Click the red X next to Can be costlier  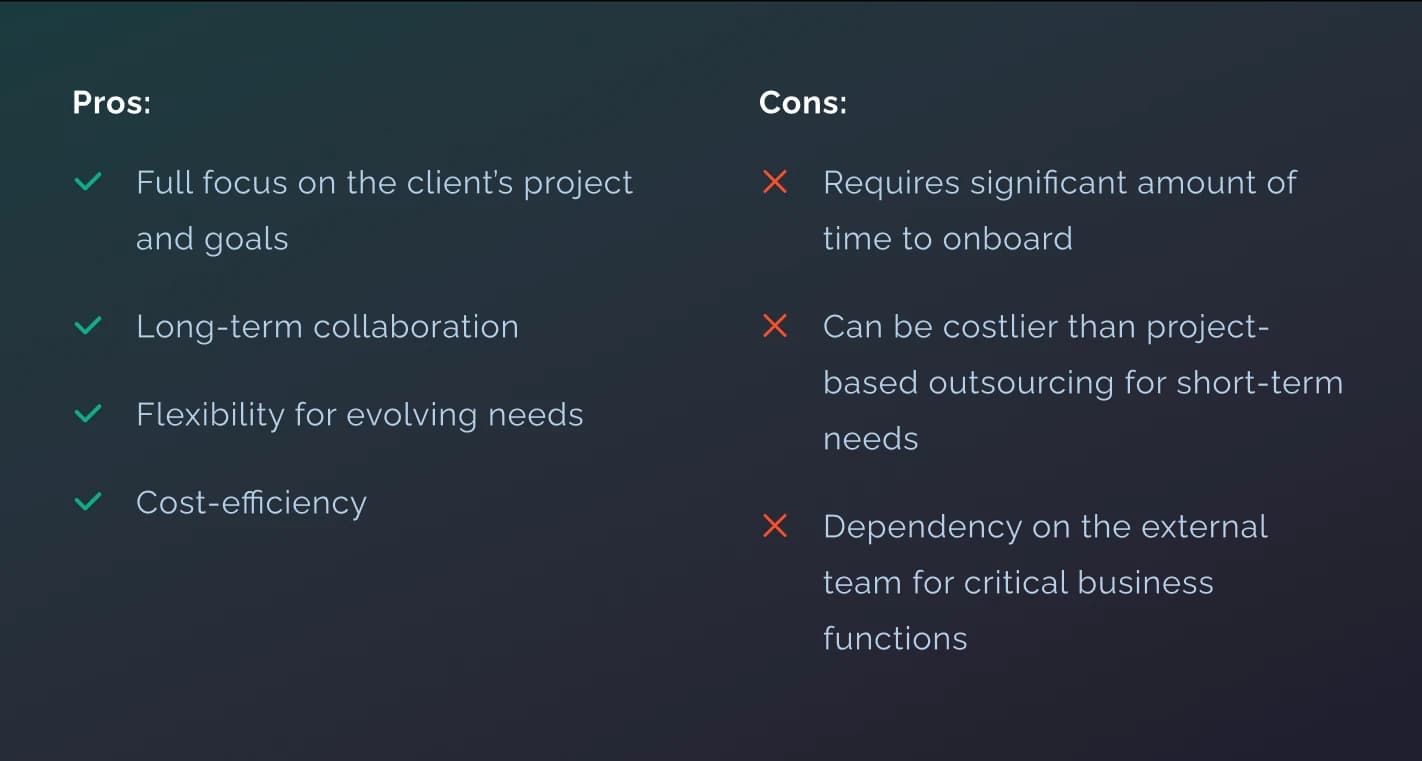click(x=775, y=326)
